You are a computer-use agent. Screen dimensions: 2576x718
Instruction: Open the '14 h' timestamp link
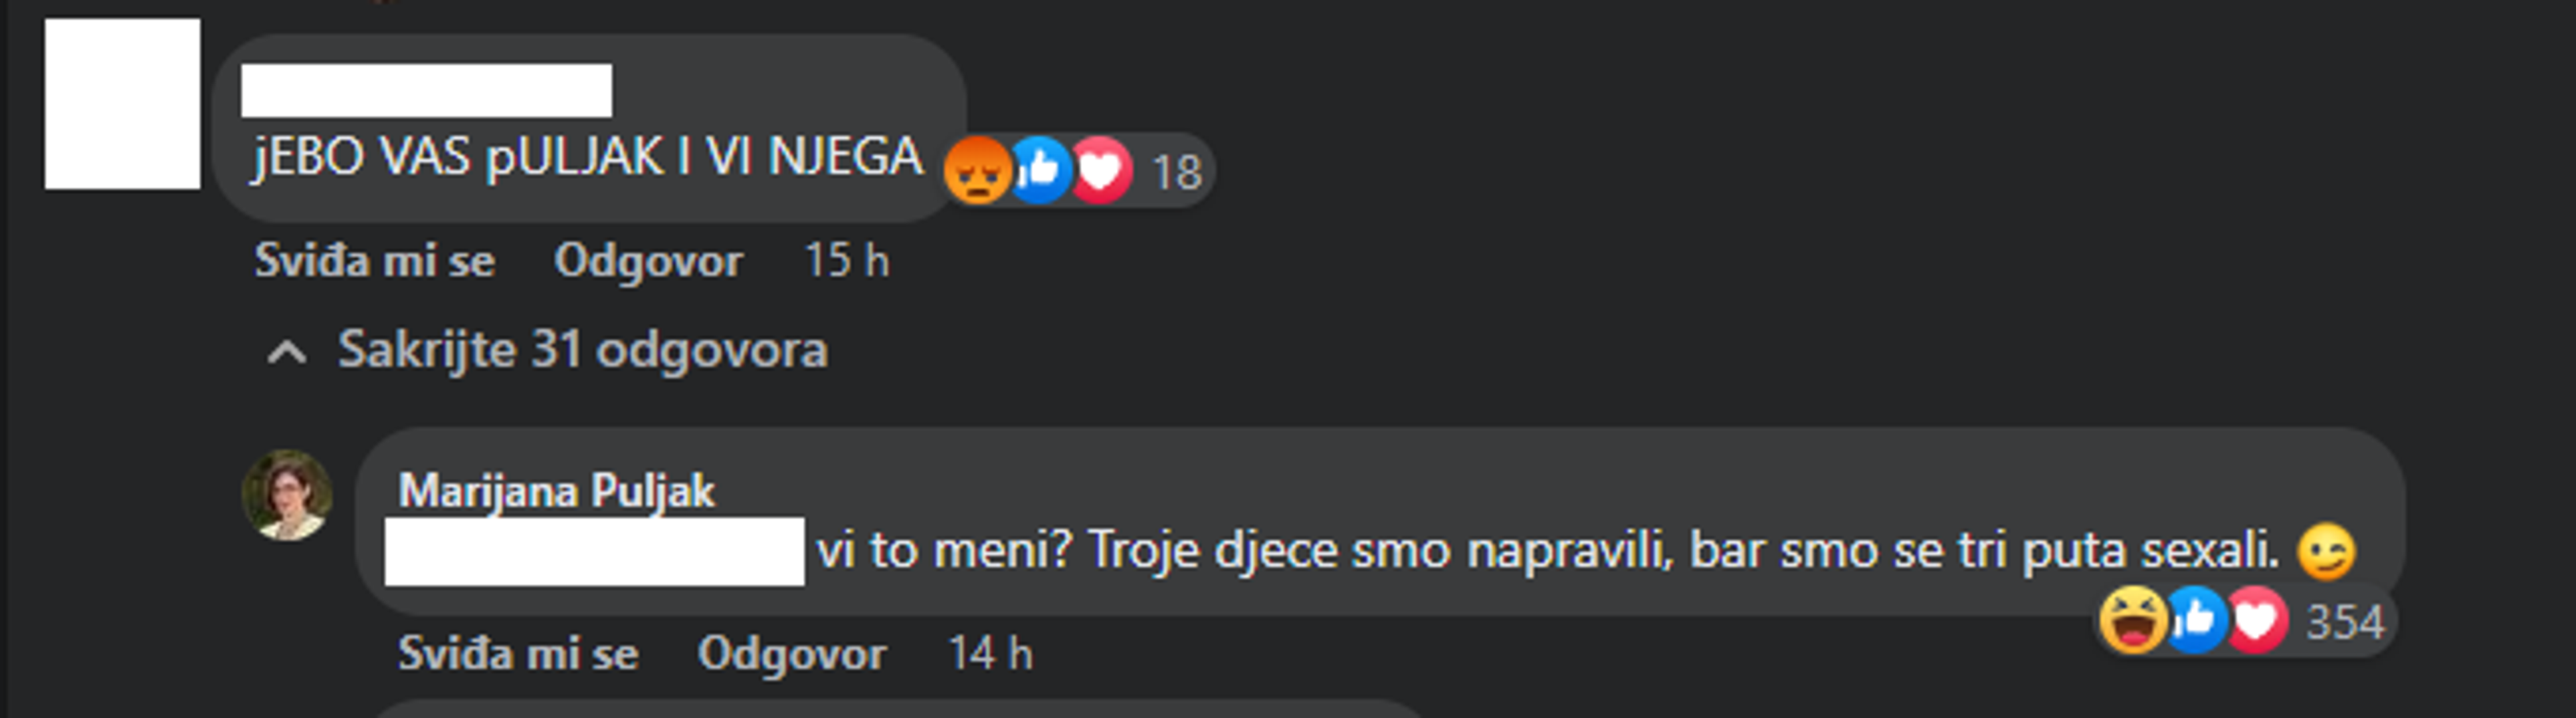990,654
